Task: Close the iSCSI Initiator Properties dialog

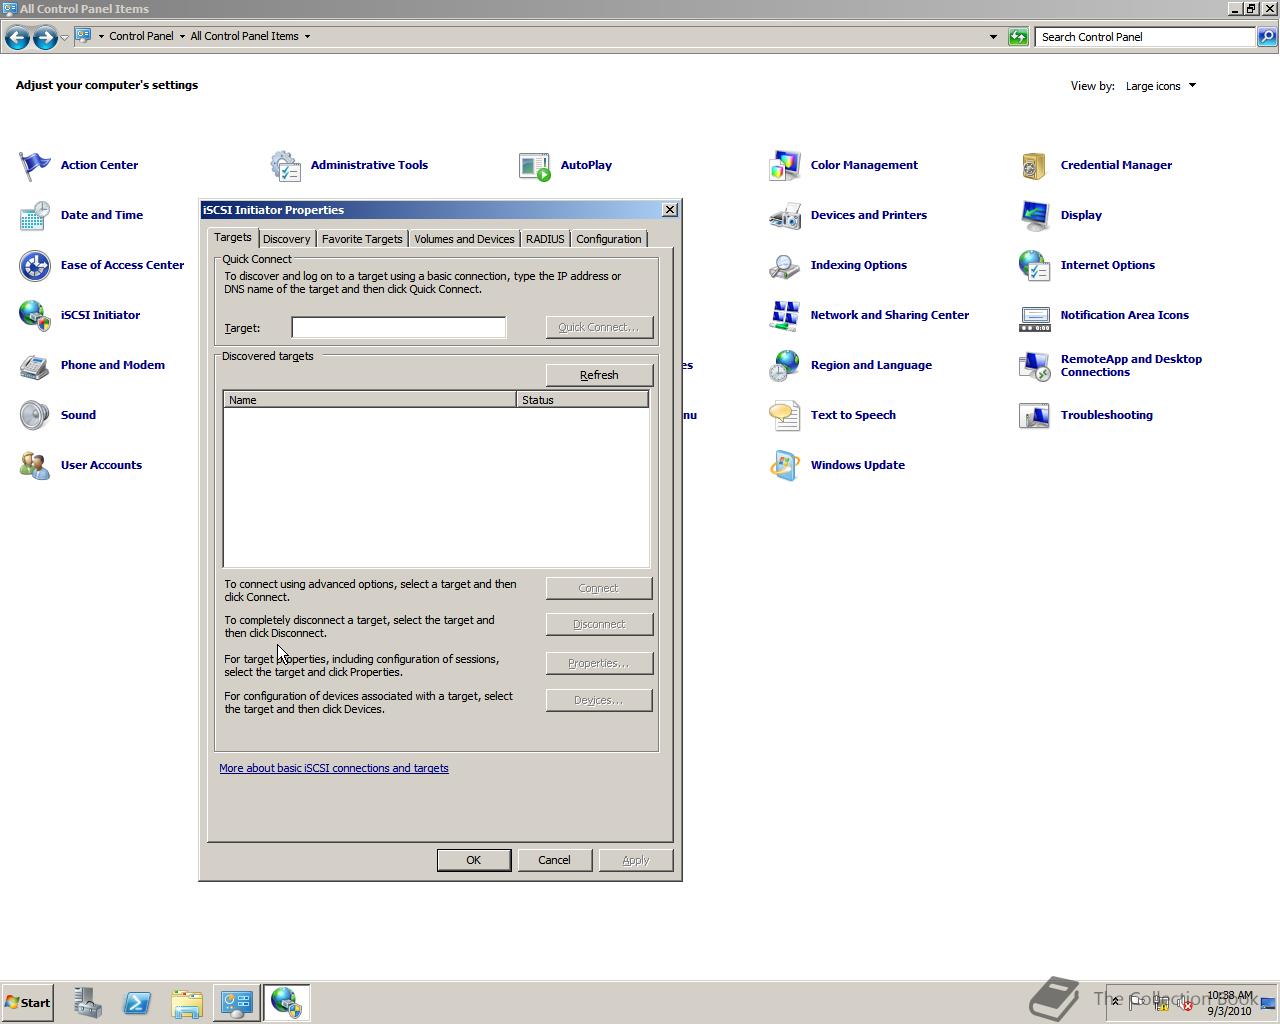Action: tap(670, 209)
